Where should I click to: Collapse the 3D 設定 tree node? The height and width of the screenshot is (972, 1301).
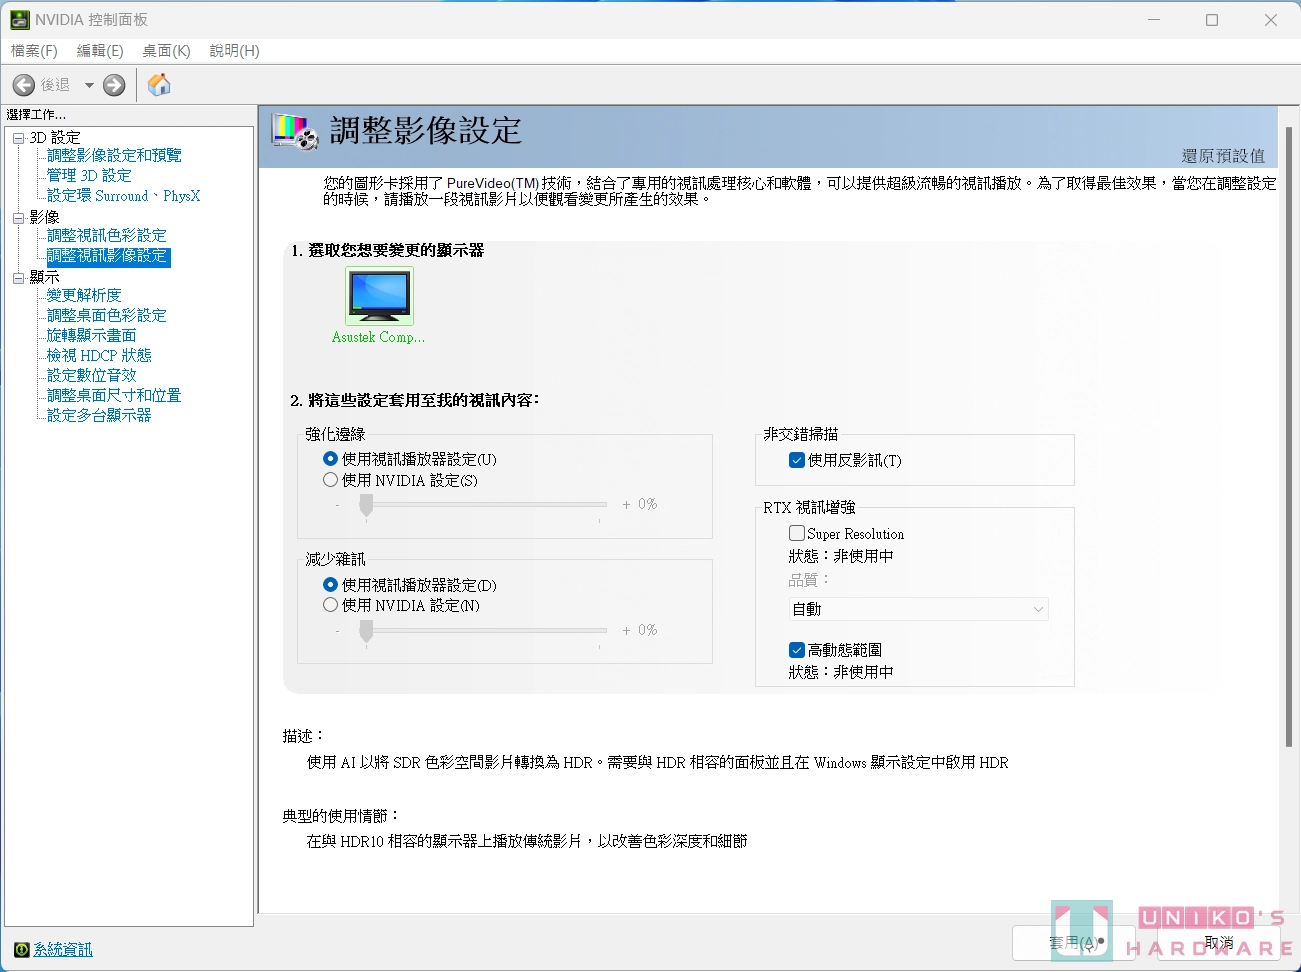coord(18,138)
